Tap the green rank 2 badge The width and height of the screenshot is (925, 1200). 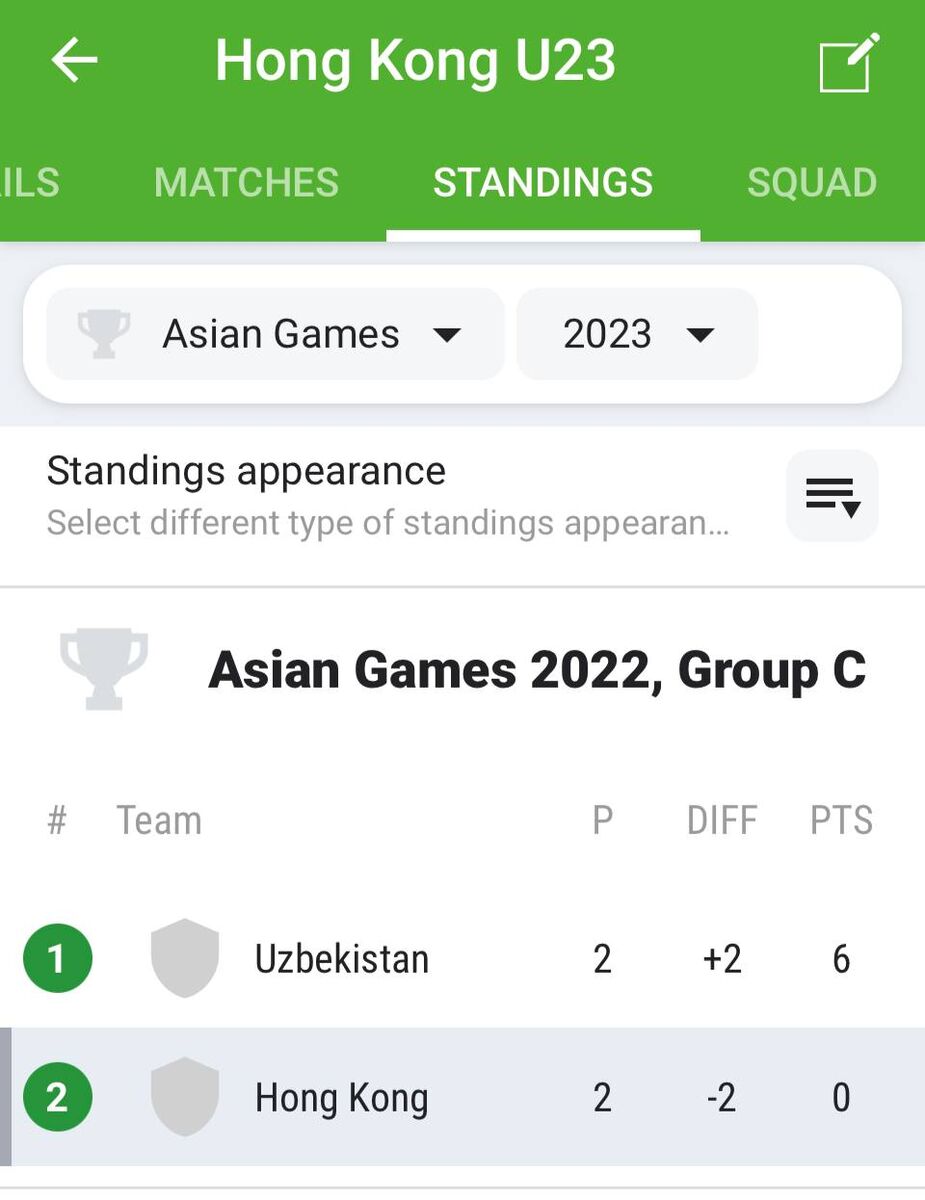coord(57,1097)
